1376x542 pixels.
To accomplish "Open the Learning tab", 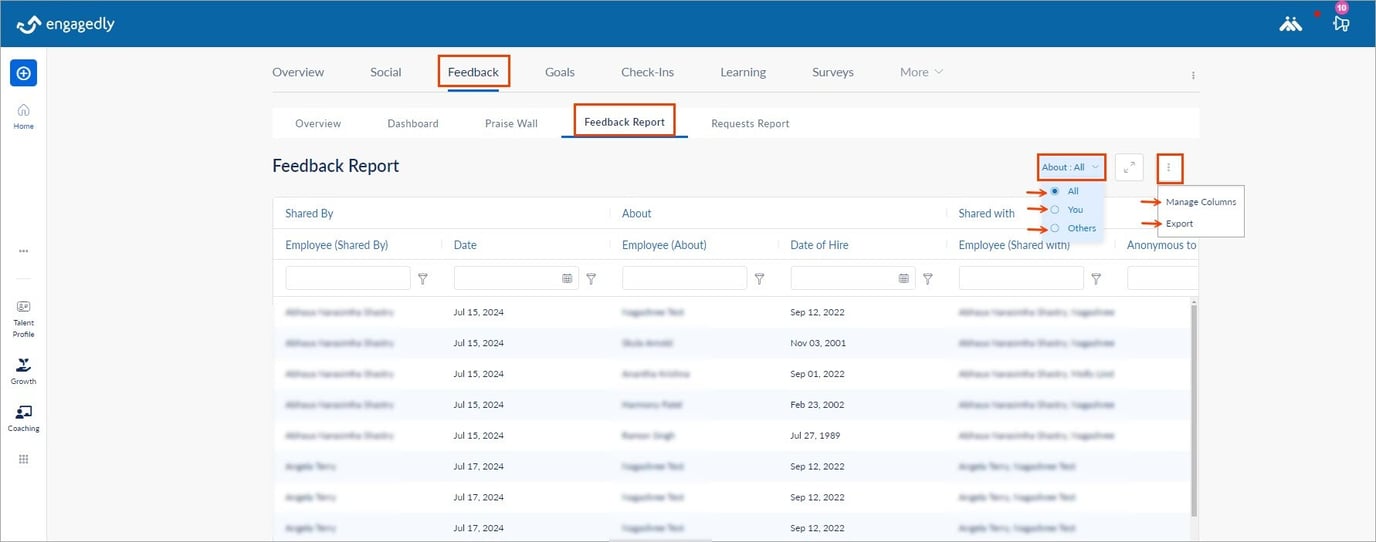I will pos(743,72).
